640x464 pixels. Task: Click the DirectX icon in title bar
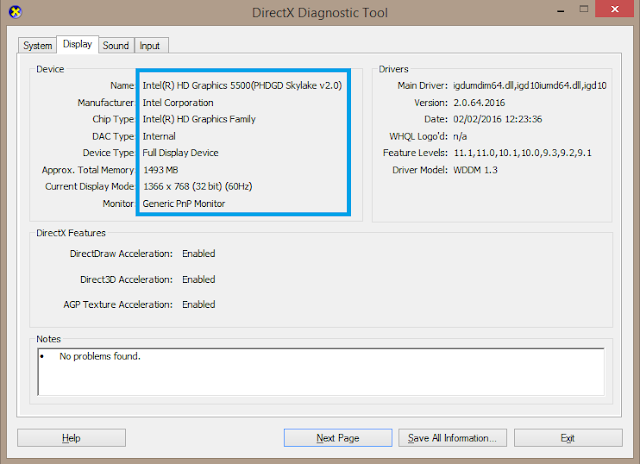(15, 12)
